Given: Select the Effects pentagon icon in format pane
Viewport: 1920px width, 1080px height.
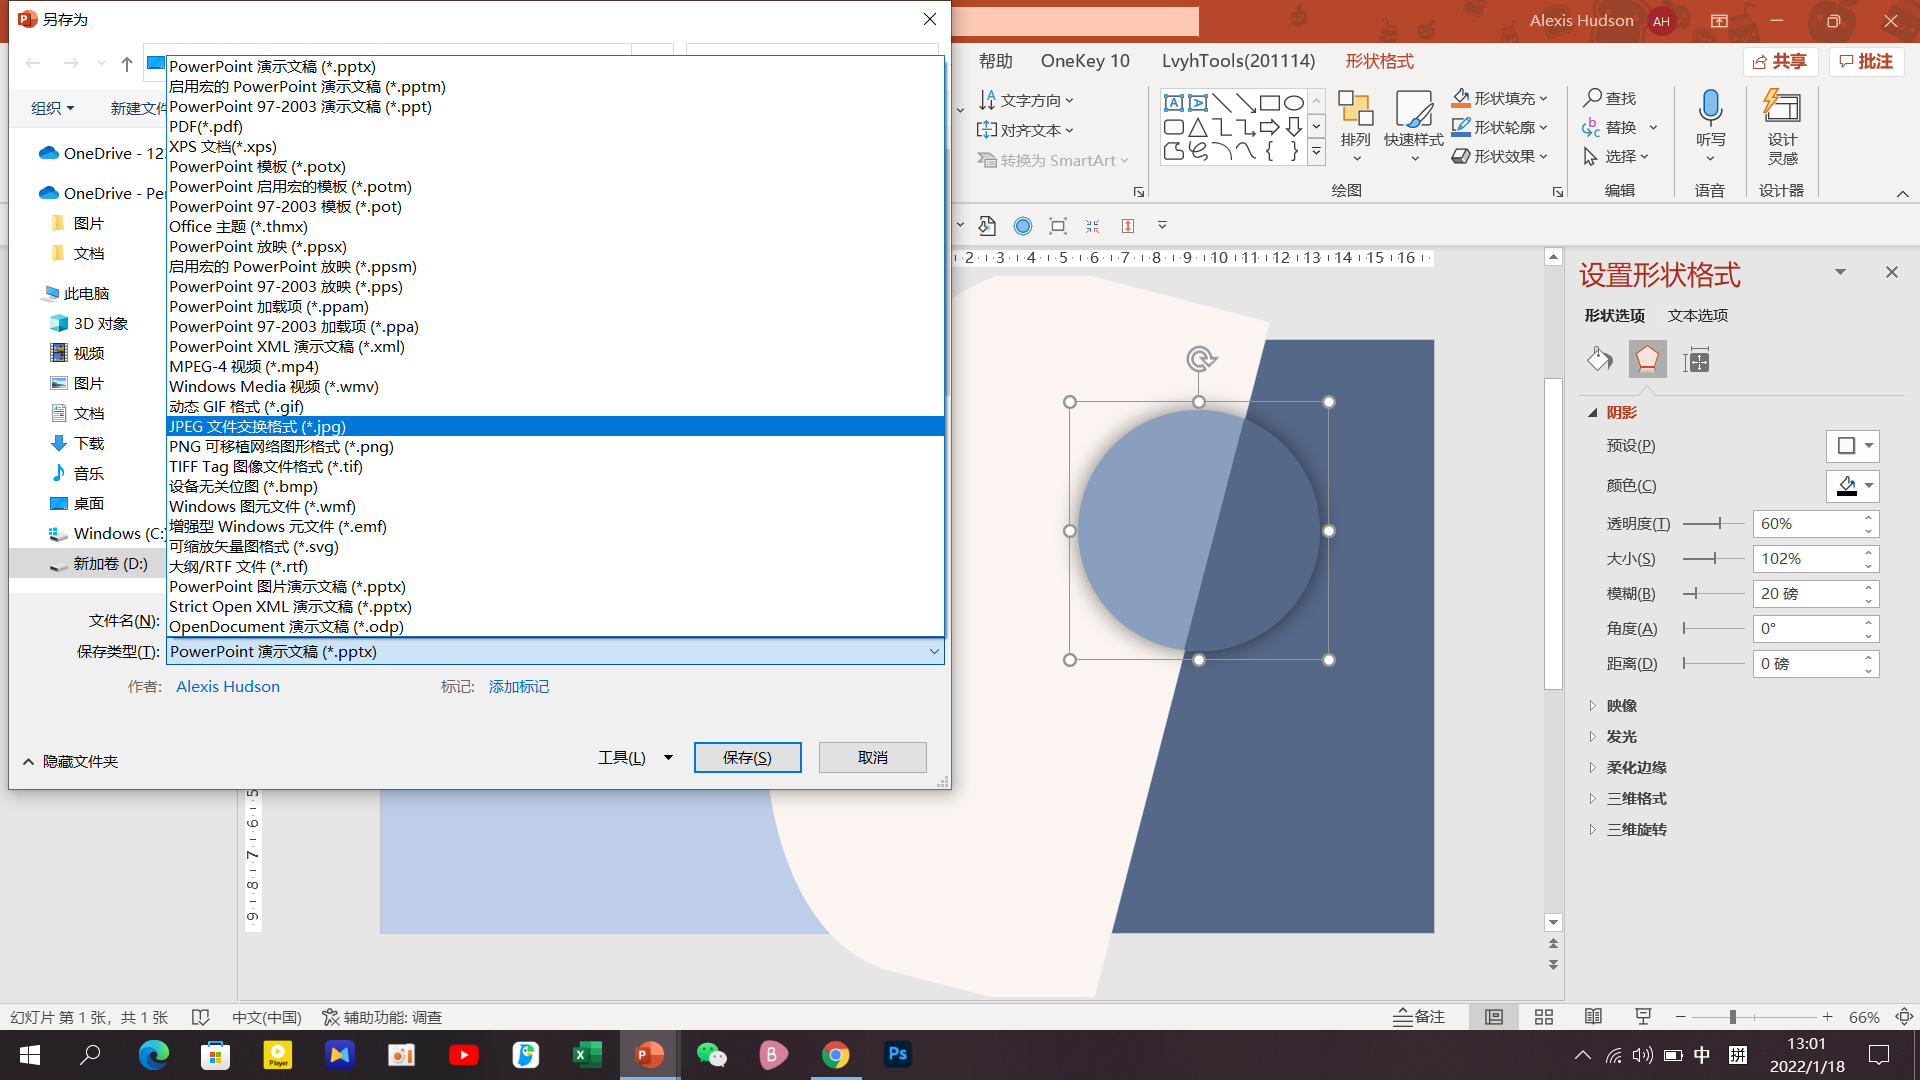Looking at the screenshot, I should tap(1647, 360).
